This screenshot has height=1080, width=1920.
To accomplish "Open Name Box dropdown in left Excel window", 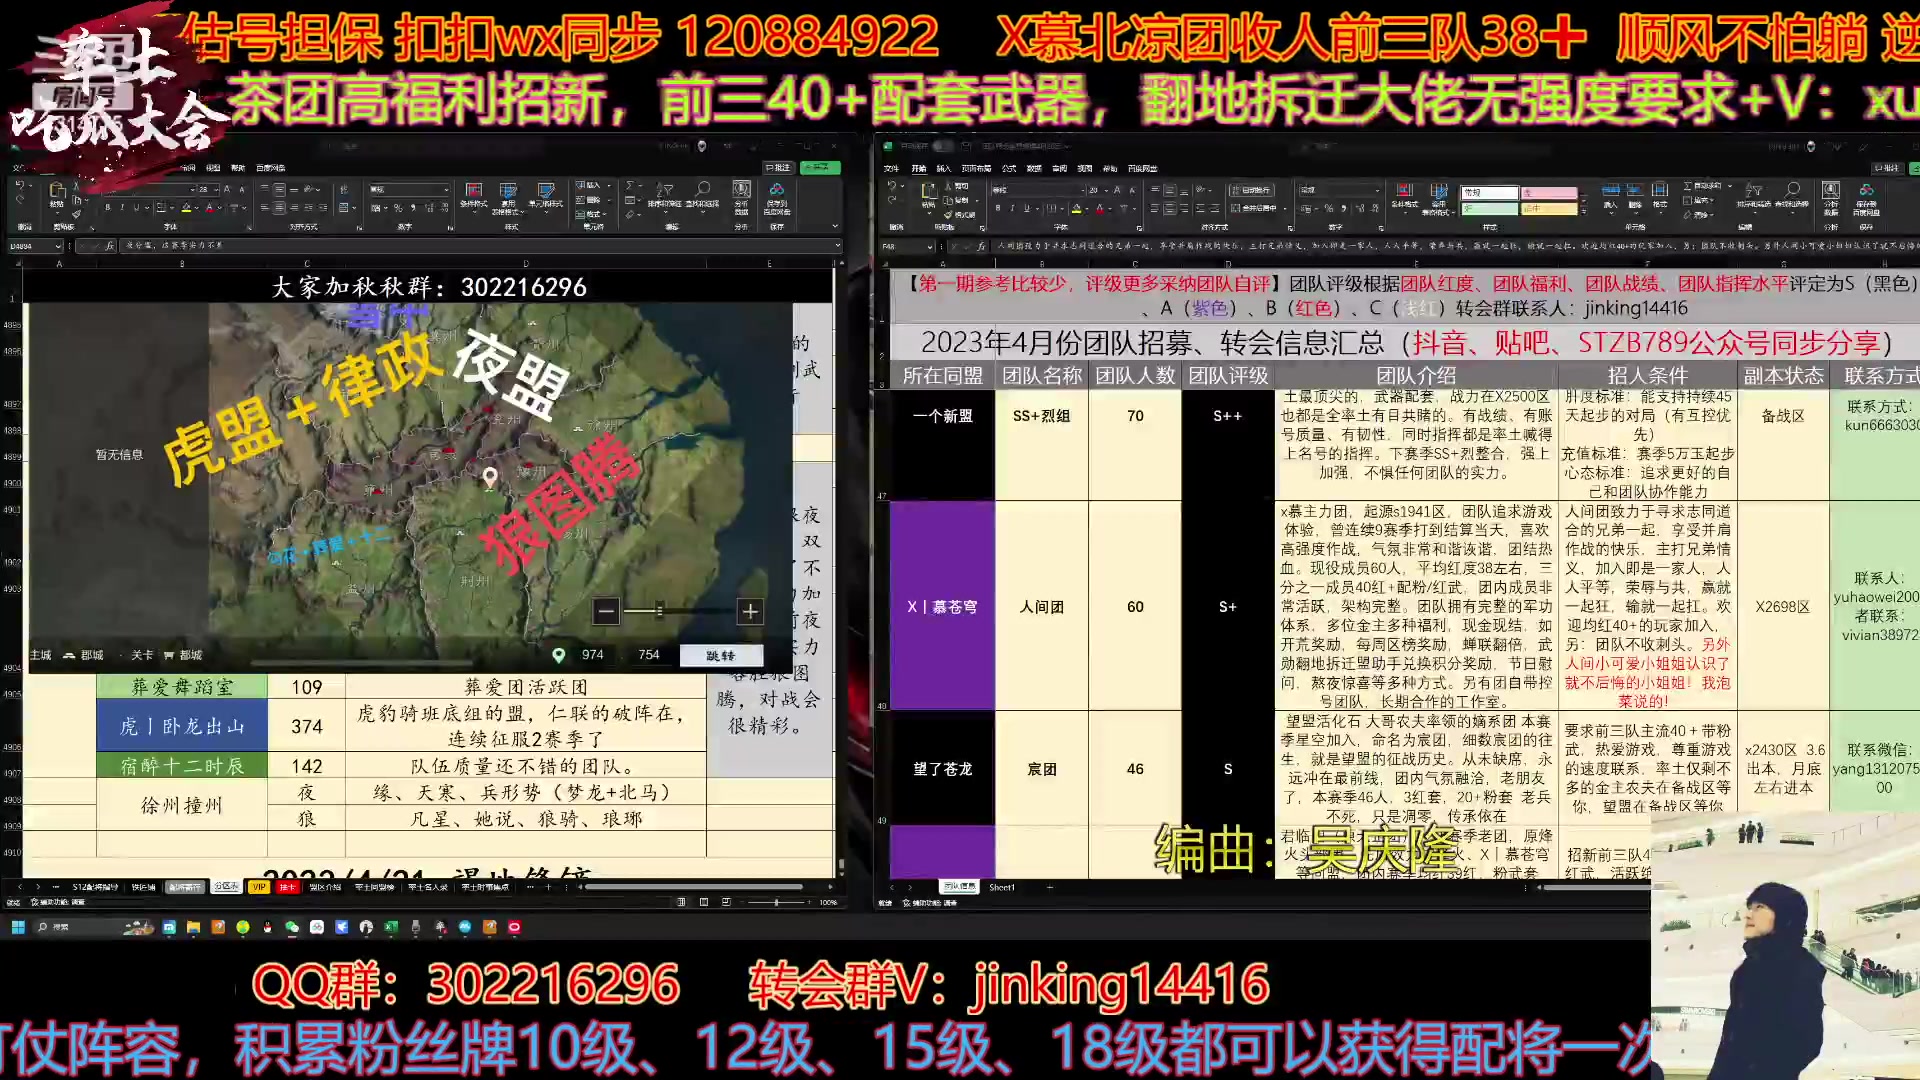I will pos(58,246).
